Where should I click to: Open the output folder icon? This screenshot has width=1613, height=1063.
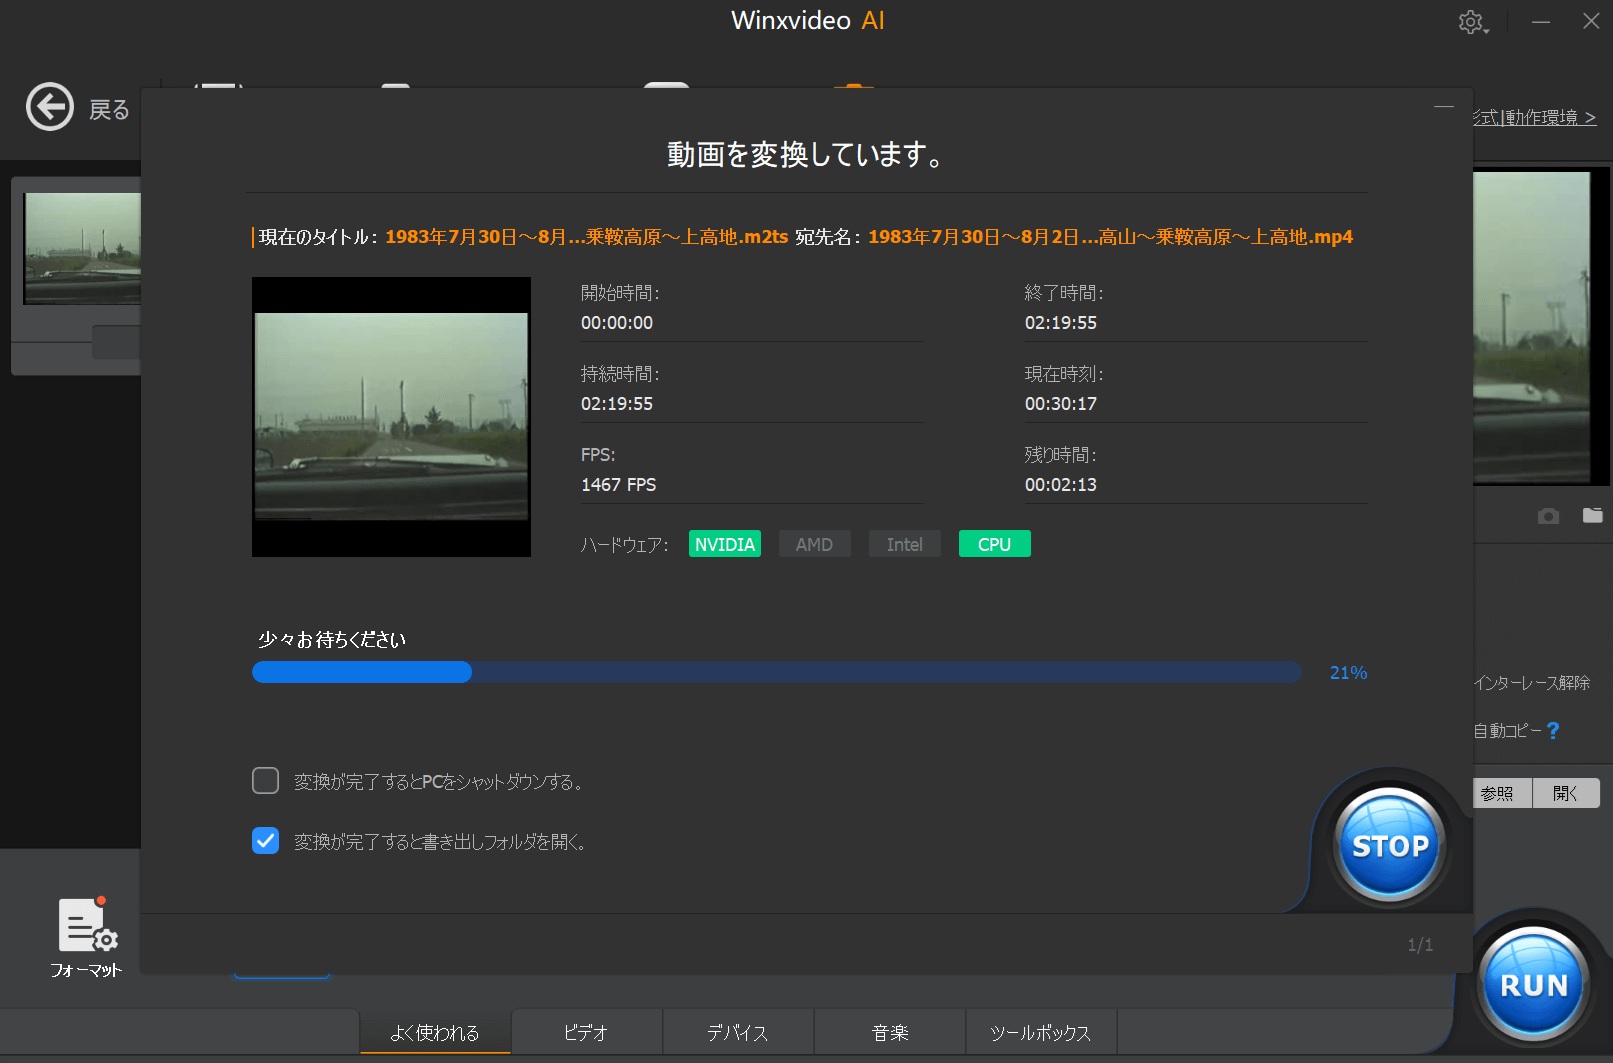tap(1592, 515)
